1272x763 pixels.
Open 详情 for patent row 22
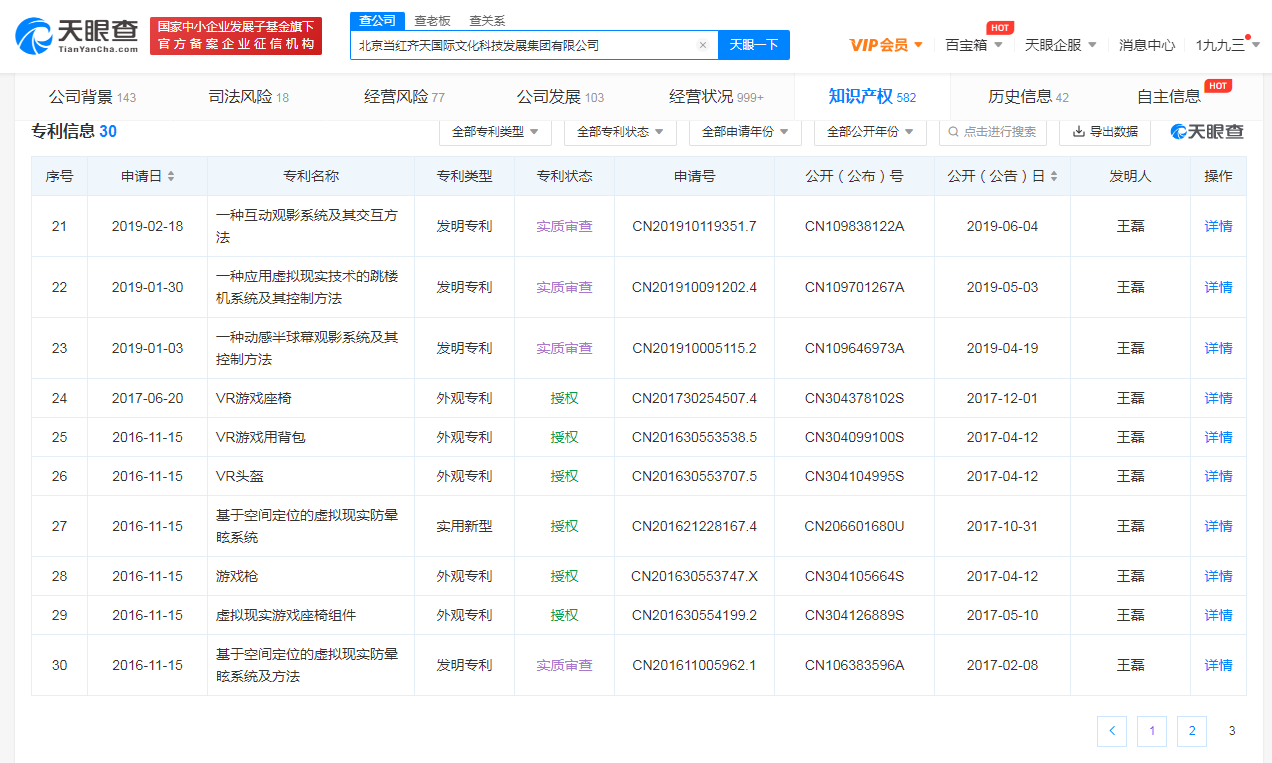1218,287
